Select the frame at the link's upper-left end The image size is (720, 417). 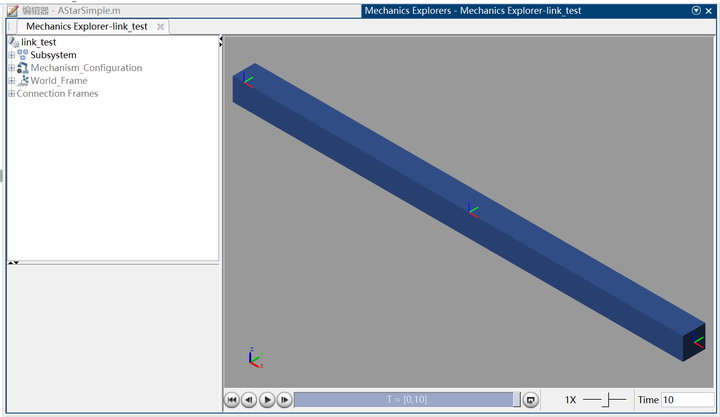(248, 81)
